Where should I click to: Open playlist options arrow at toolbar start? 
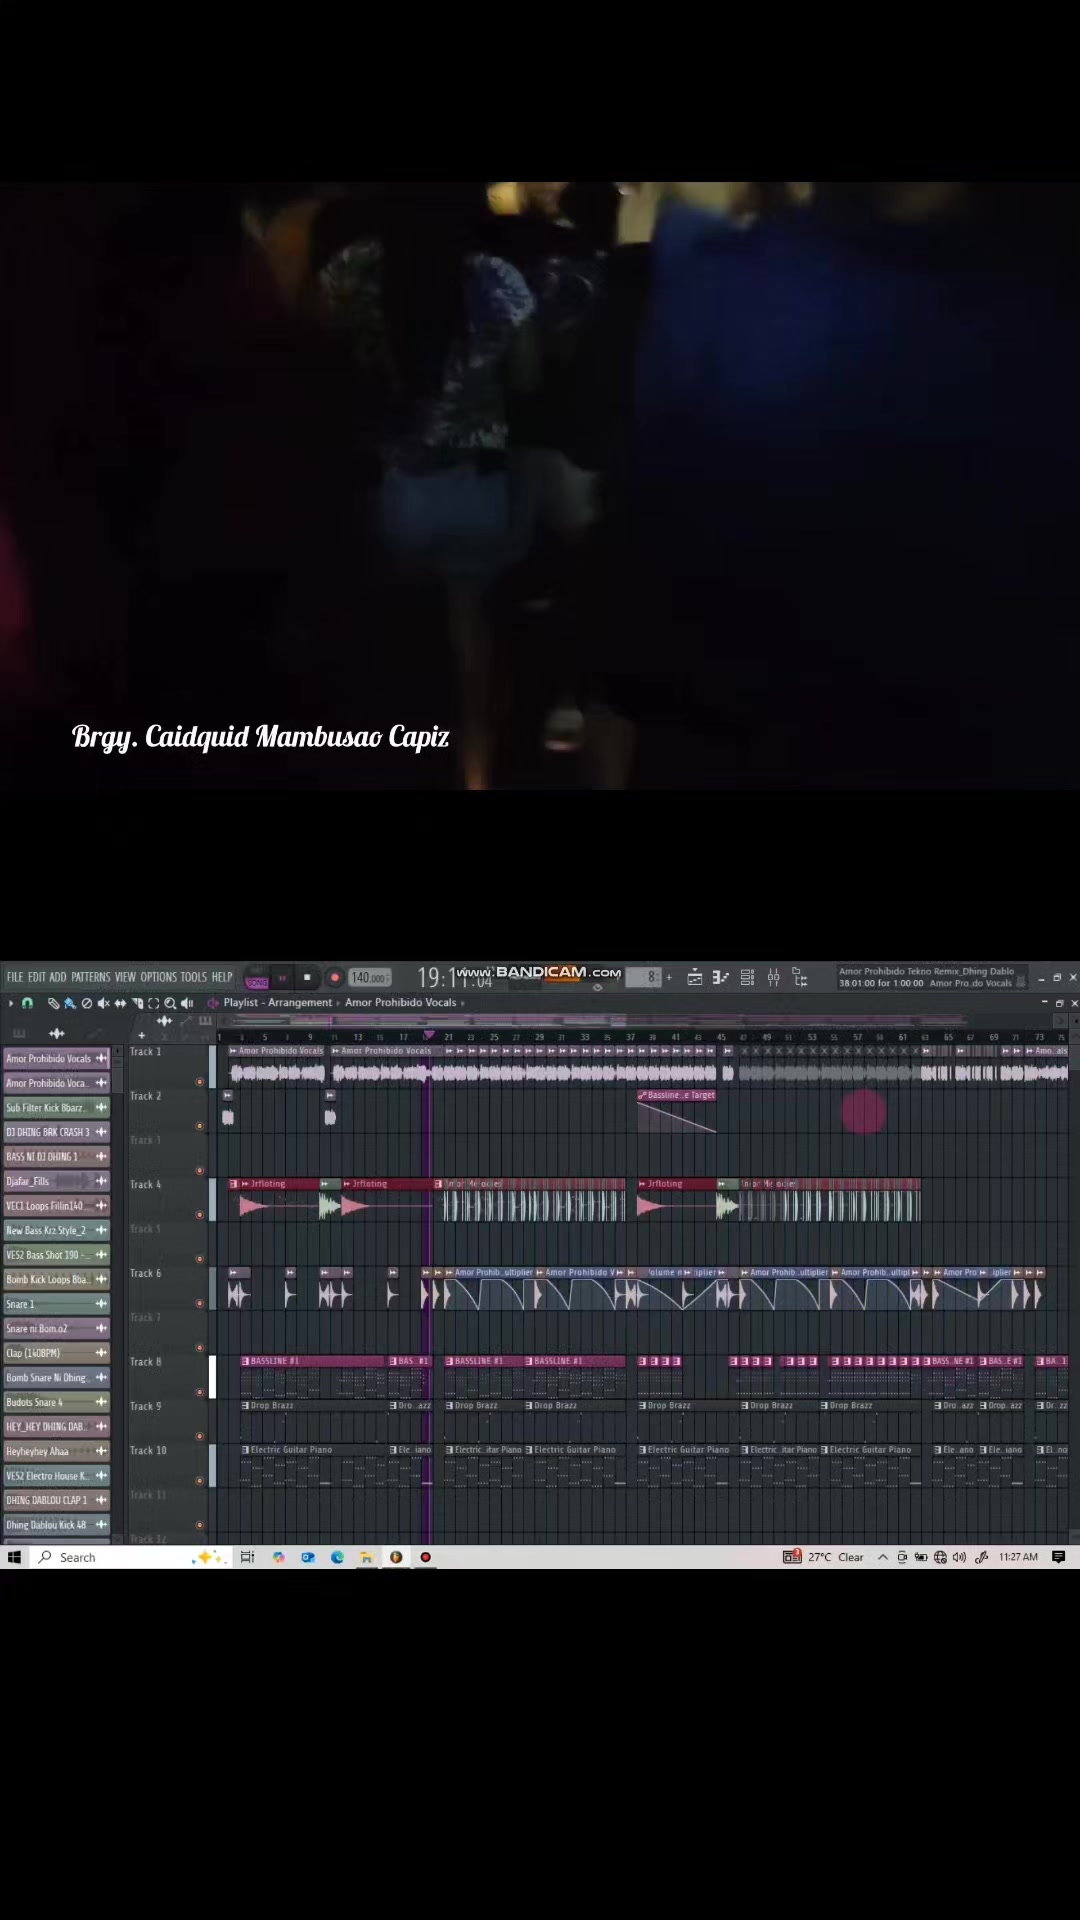[11, 1003]
